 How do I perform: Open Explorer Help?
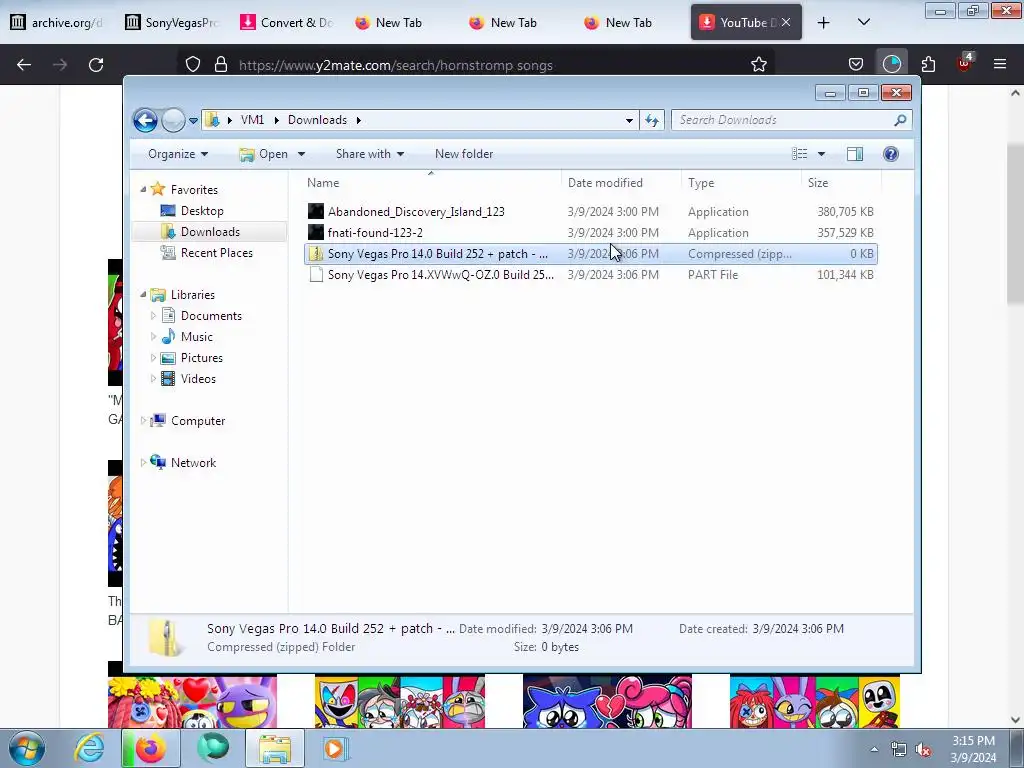click(891, 154)
